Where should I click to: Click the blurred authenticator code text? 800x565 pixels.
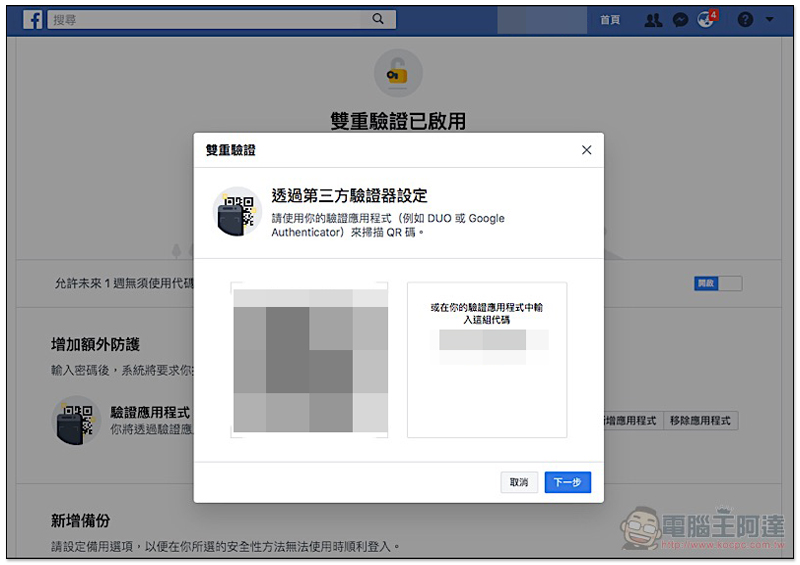[x=488, y=346]
